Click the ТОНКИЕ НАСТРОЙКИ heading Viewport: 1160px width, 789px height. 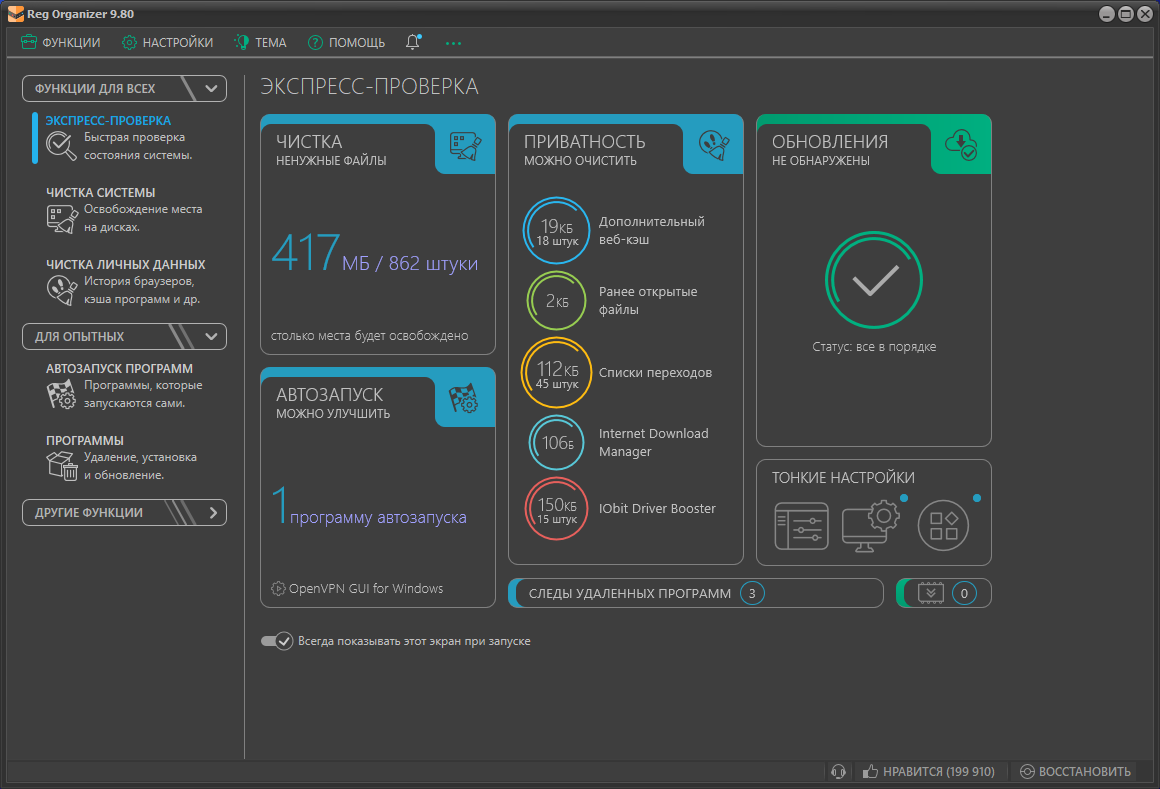(843, 478)
